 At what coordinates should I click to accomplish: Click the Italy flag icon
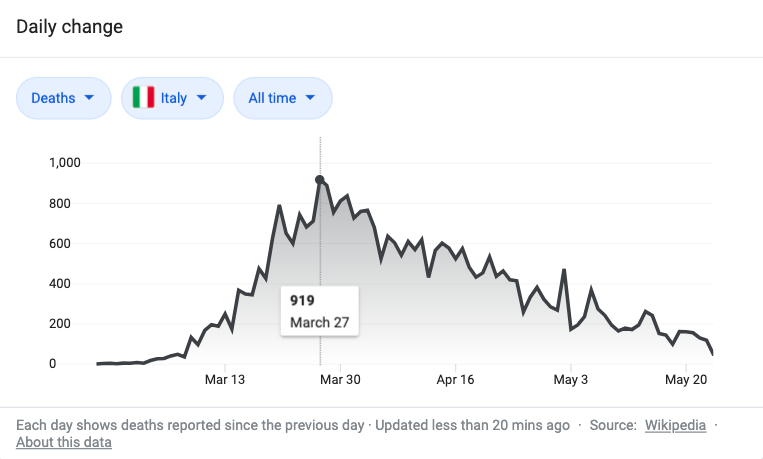click(x=144, y=98)
